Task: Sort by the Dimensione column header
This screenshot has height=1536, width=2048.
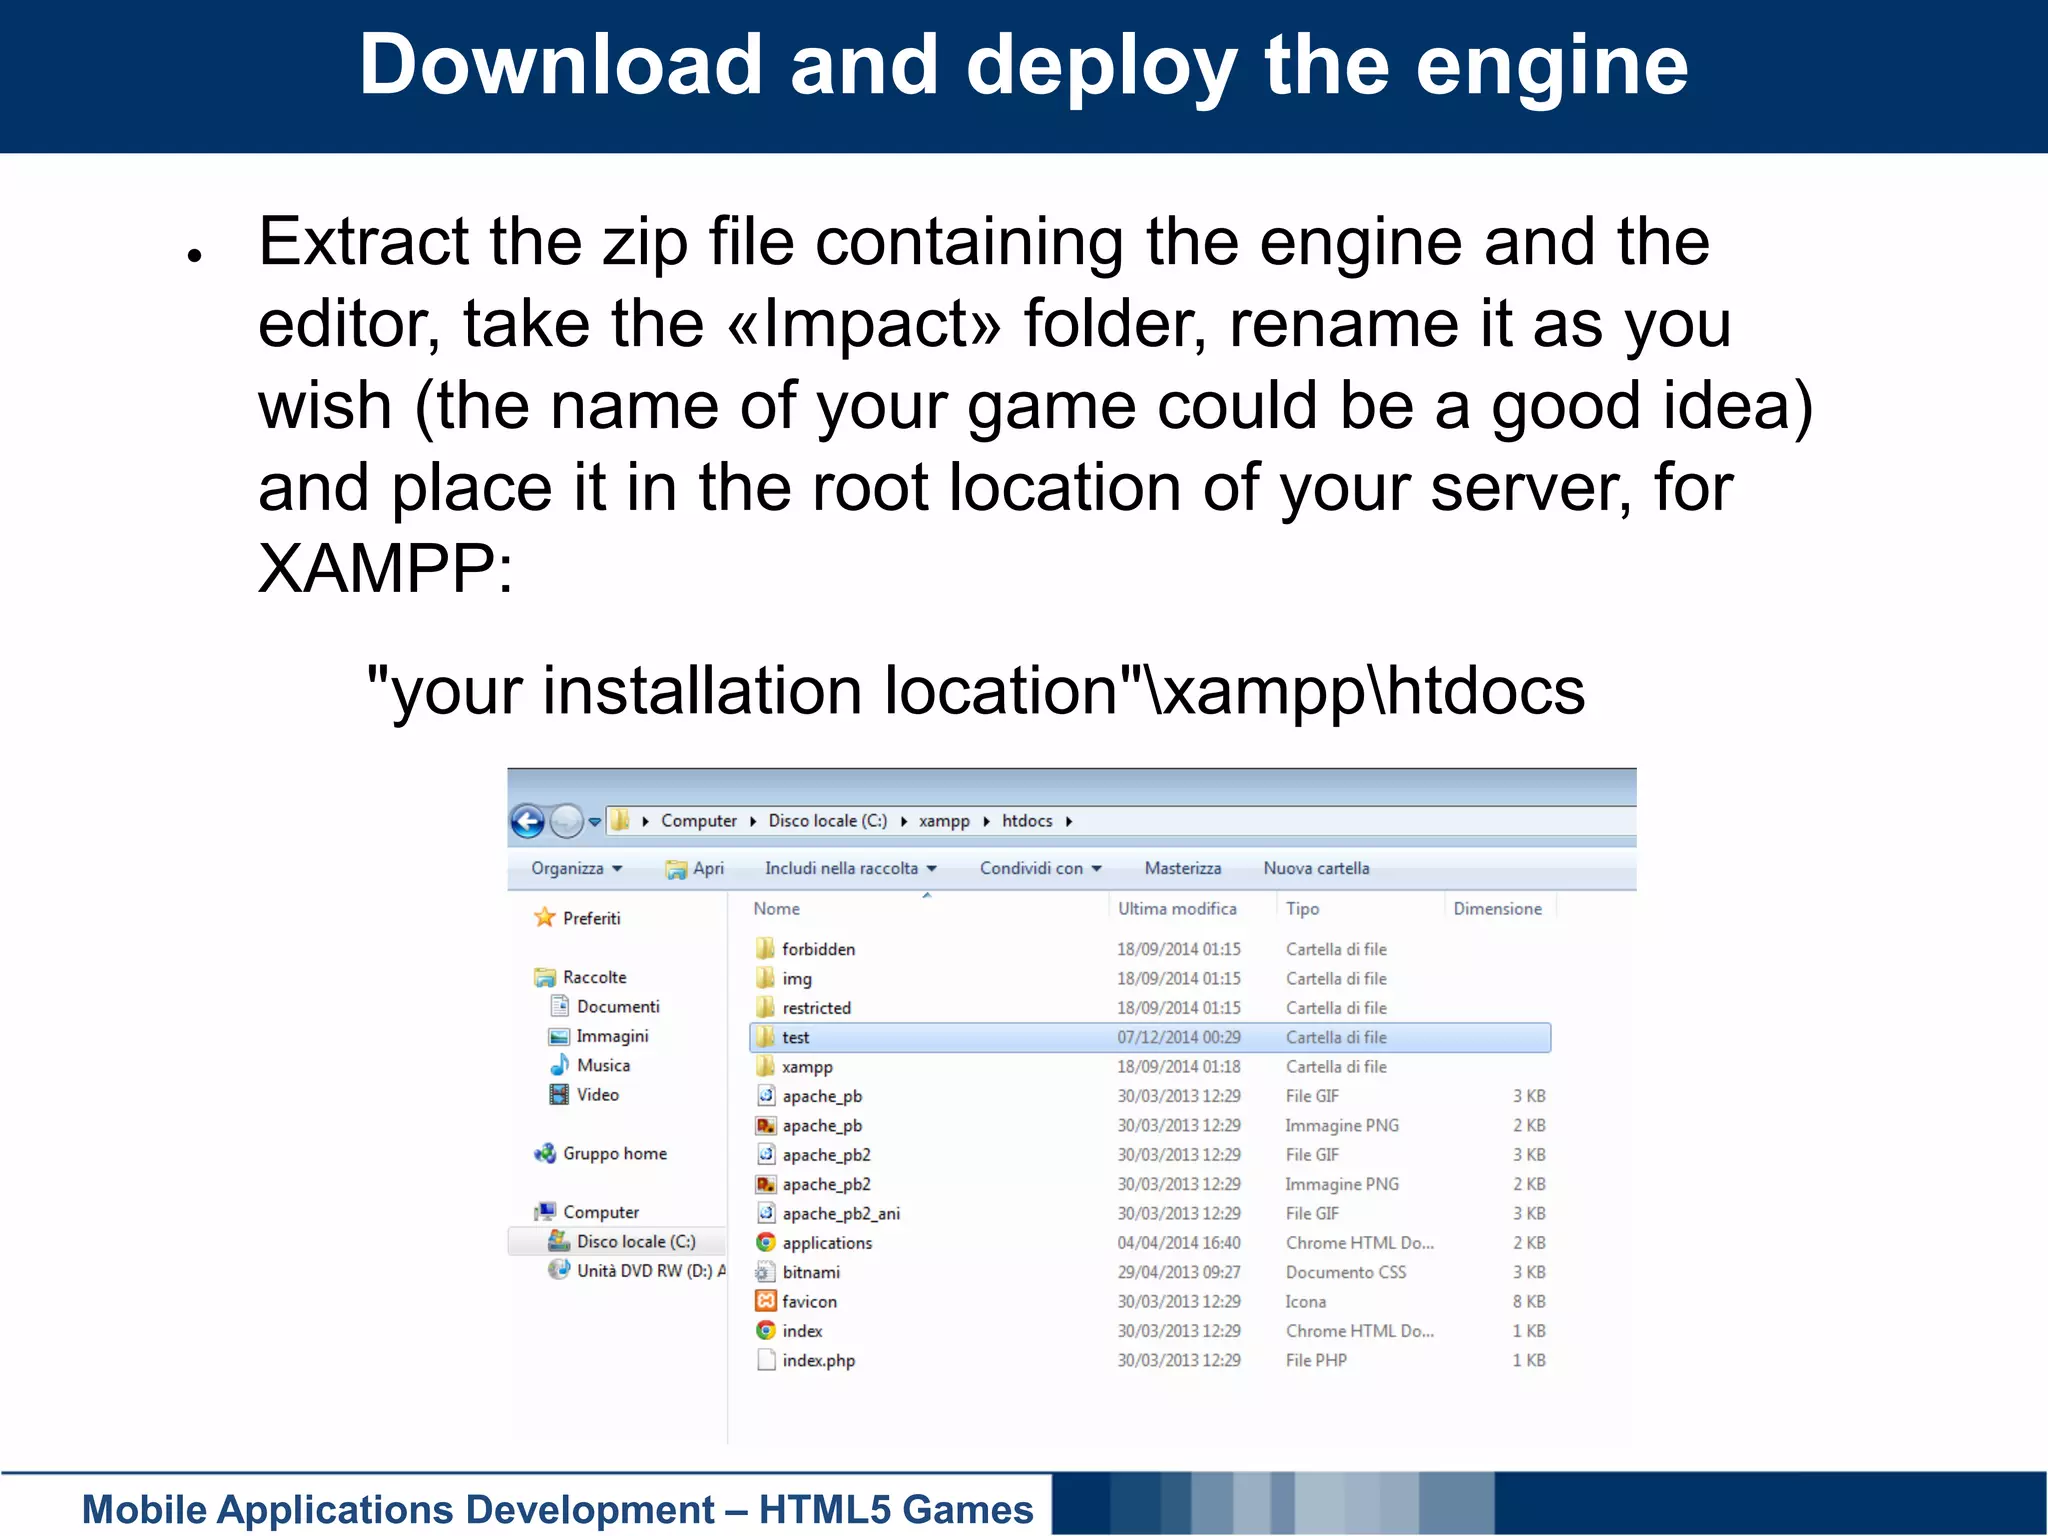Action: pos(1497,908)
